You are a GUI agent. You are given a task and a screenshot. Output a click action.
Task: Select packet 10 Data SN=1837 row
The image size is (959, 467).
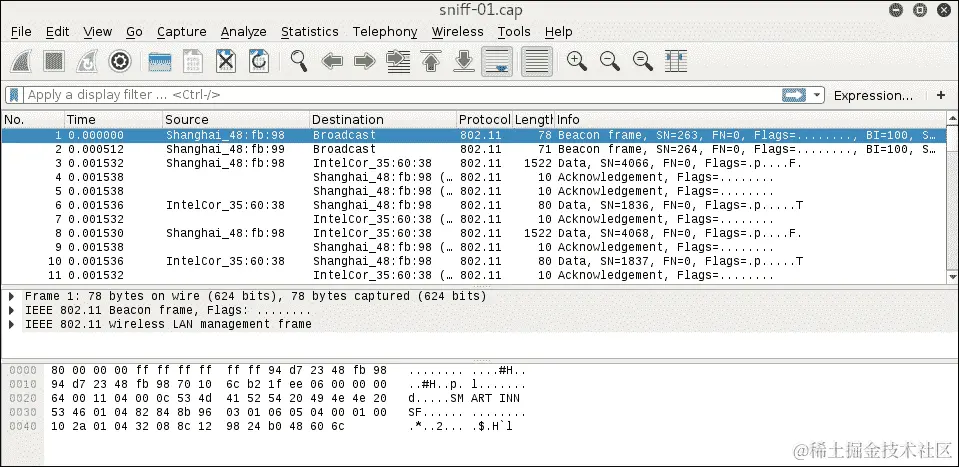[x=474, y=261]
